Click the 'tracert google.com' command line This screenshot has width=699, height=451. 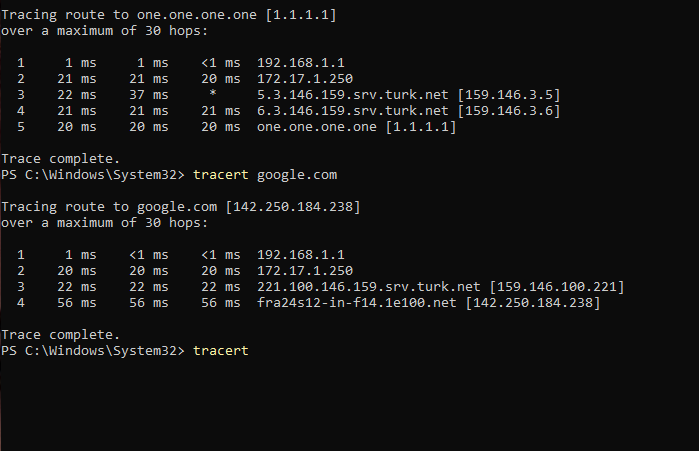tap(265, 175)
